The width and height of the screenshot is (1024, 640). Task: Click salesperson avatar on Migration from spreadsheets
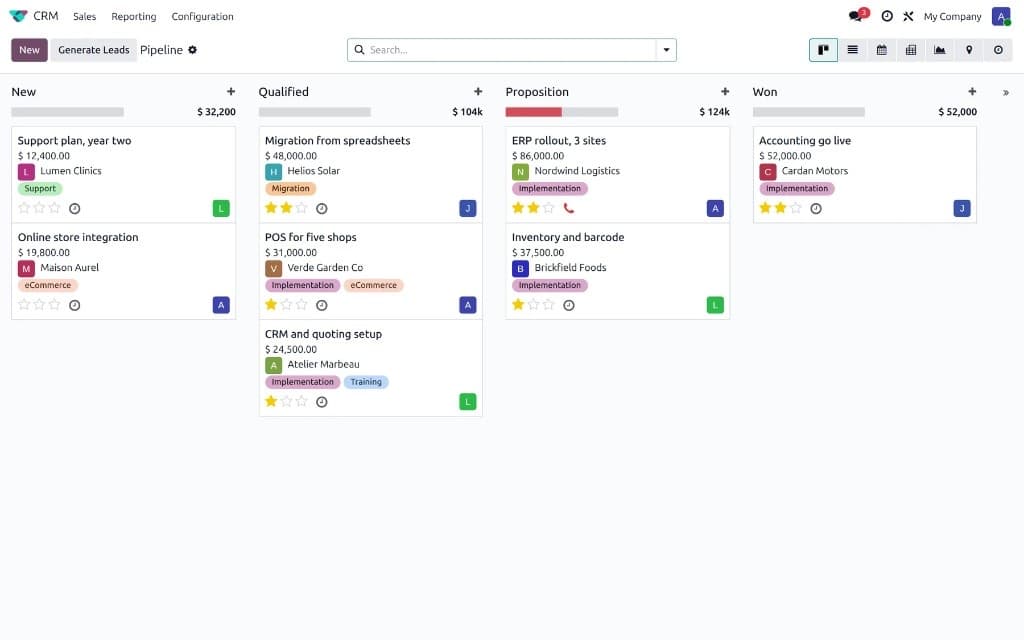[x=468, y=208]
